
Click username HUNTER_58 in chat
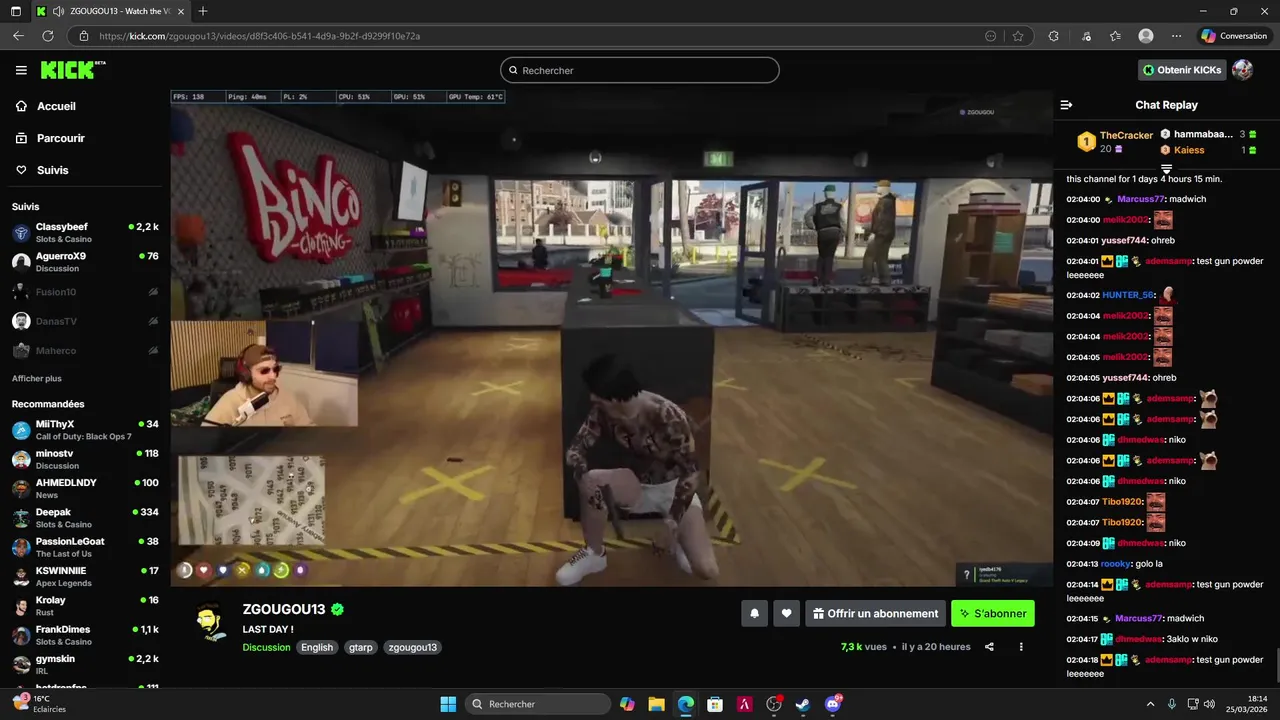1128,295
